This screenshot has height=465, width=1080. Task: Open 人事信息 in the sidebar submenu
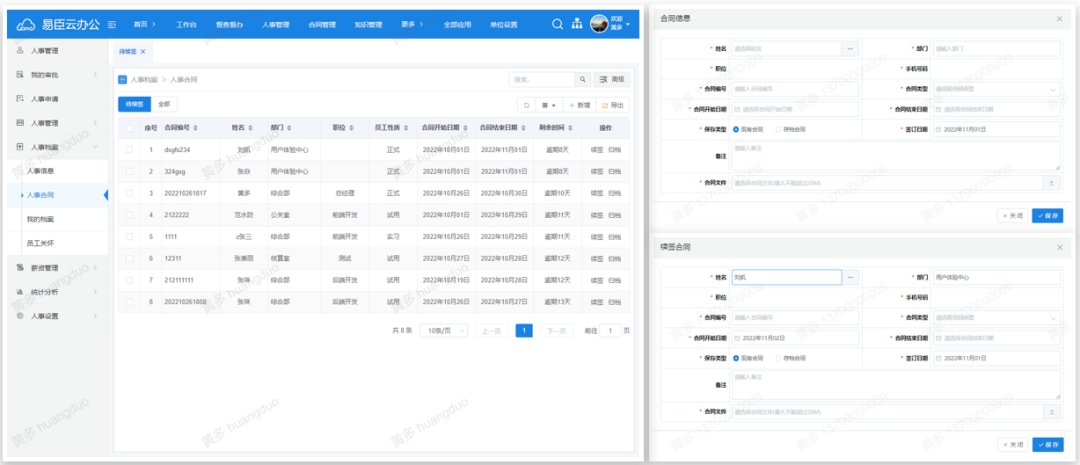(40, 170)
